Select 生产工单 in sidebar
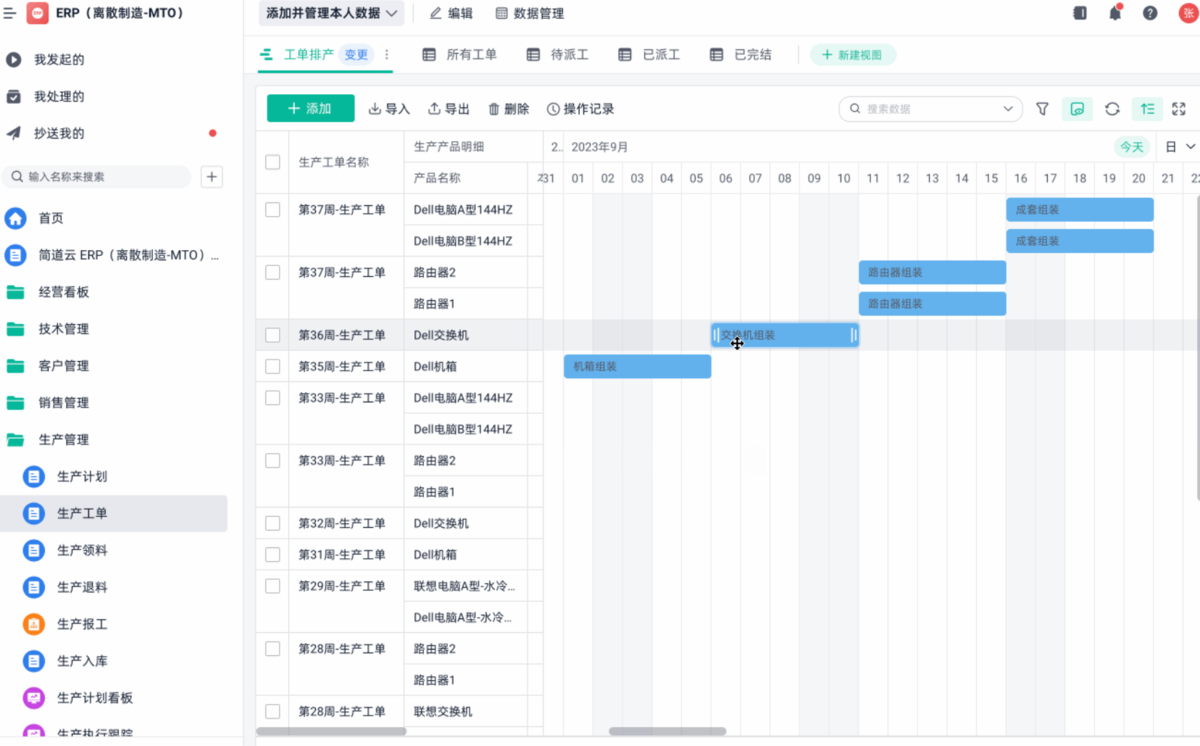The width and height of the screenshot is (1200, 746). pyautogui.click(x=114, y=513)
